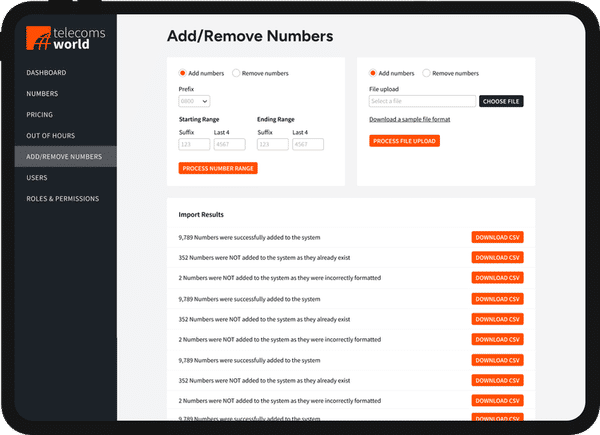The height and width of the screenshot is (435, 600).
Task: Open the Dashboard menu item
Action: 46,73
